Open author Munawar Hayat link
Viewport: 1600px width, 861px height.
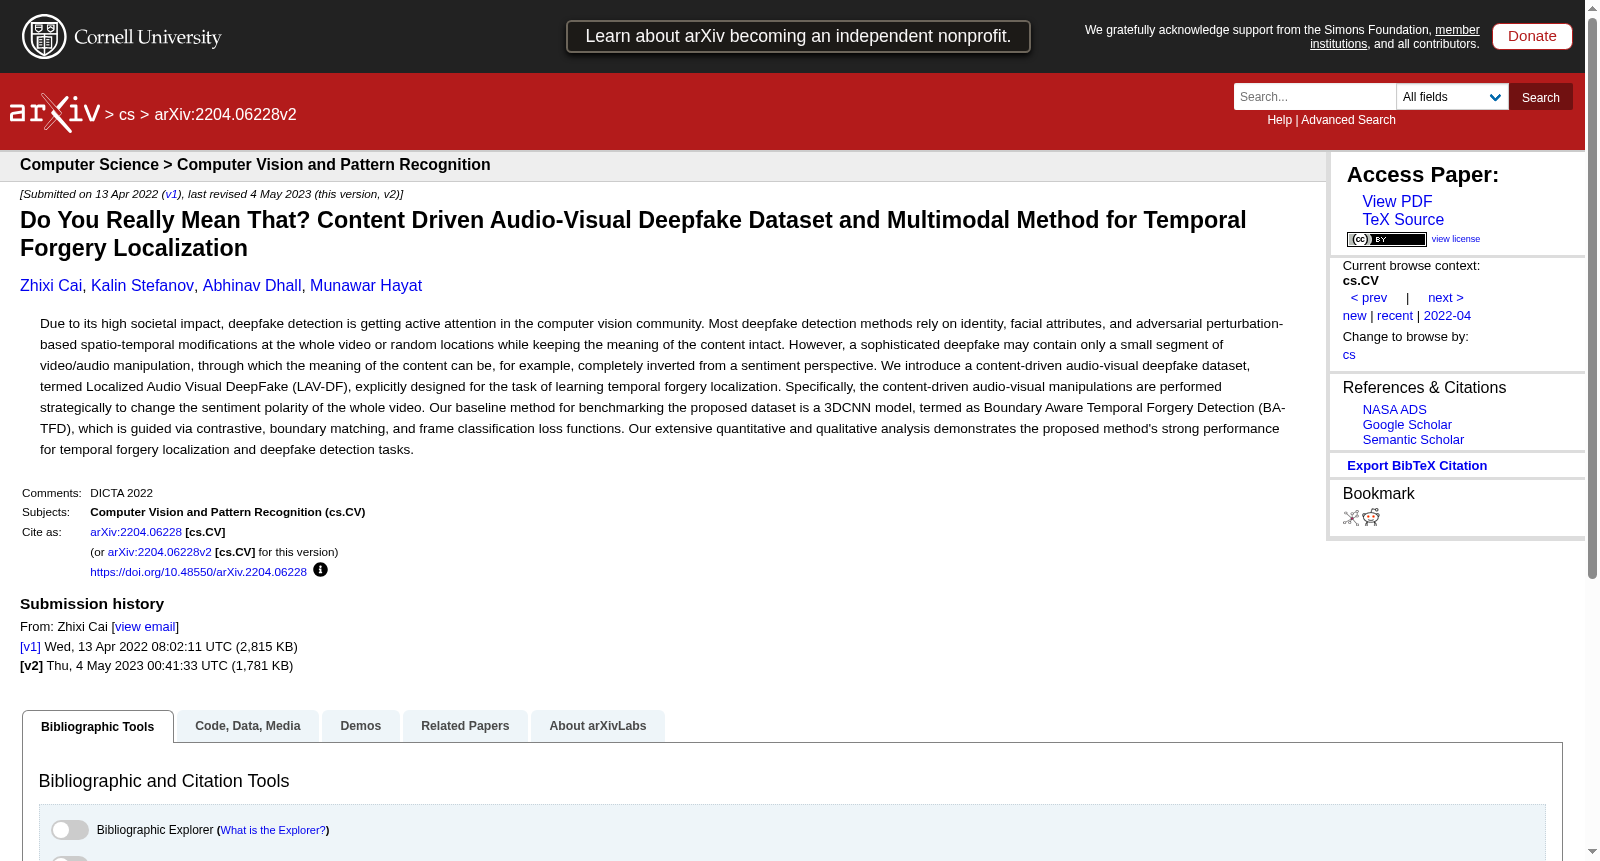[366, 286]
